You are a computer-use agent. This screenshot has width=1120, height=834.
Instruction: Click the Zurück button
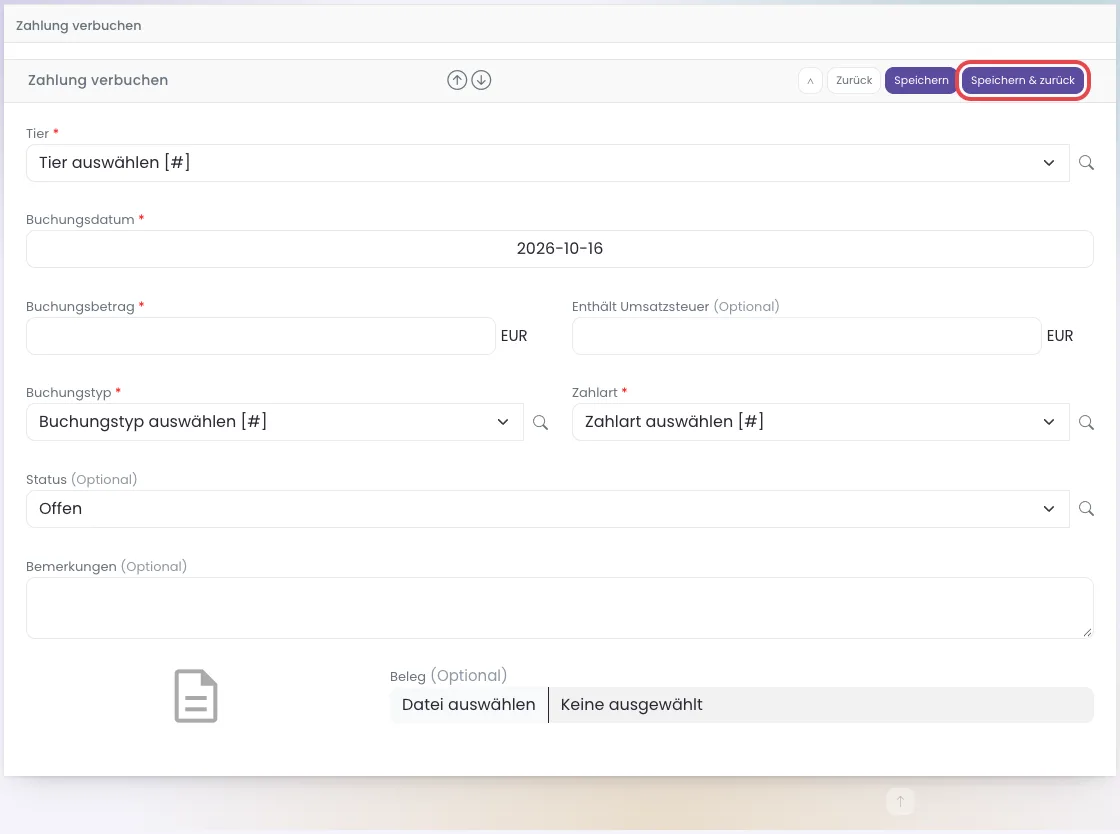pyautogui.click(x=854, y=81)
